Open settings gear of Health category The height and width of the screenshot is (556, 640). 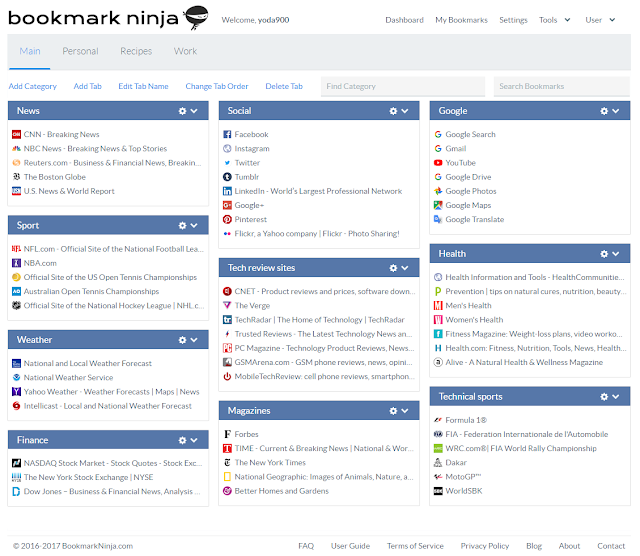[604, 254]
